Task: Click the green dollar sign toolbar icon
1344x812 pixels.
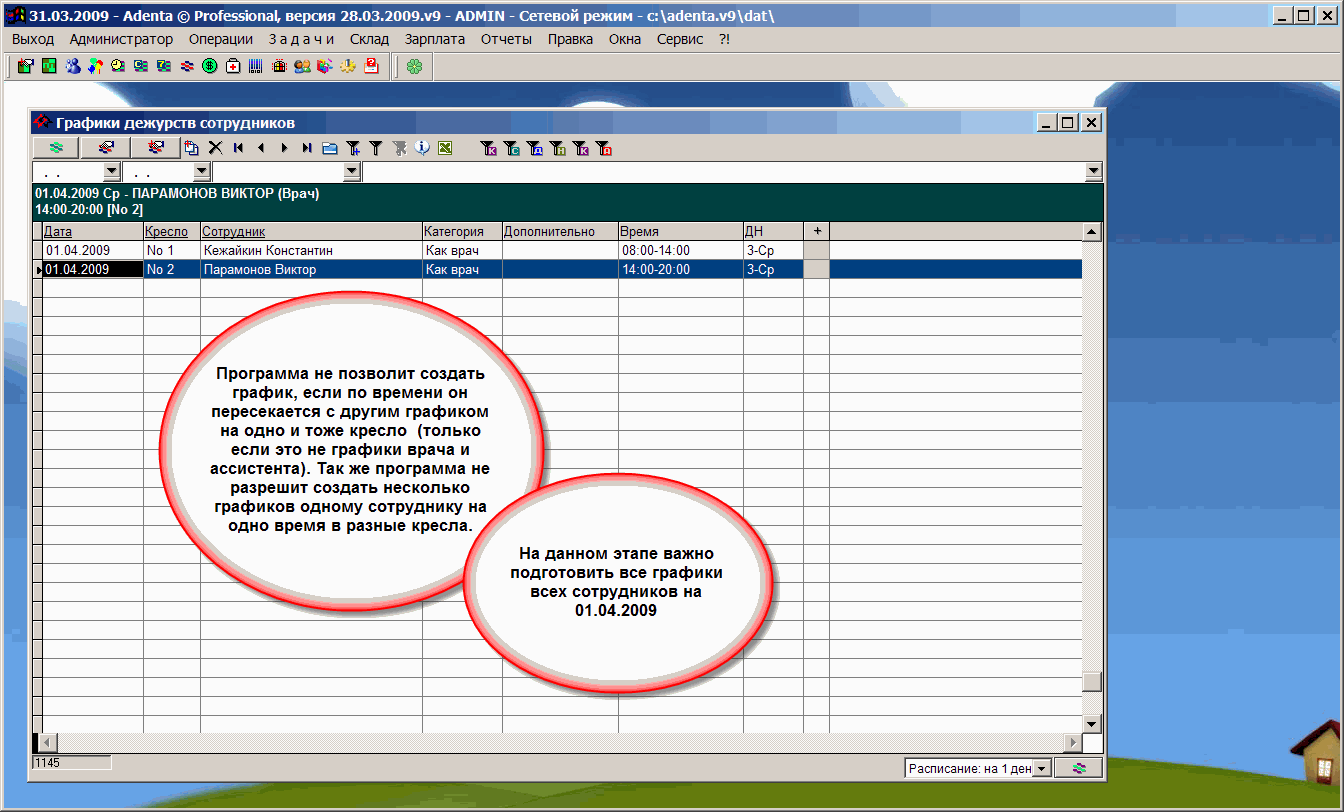Action: (210, 67)
